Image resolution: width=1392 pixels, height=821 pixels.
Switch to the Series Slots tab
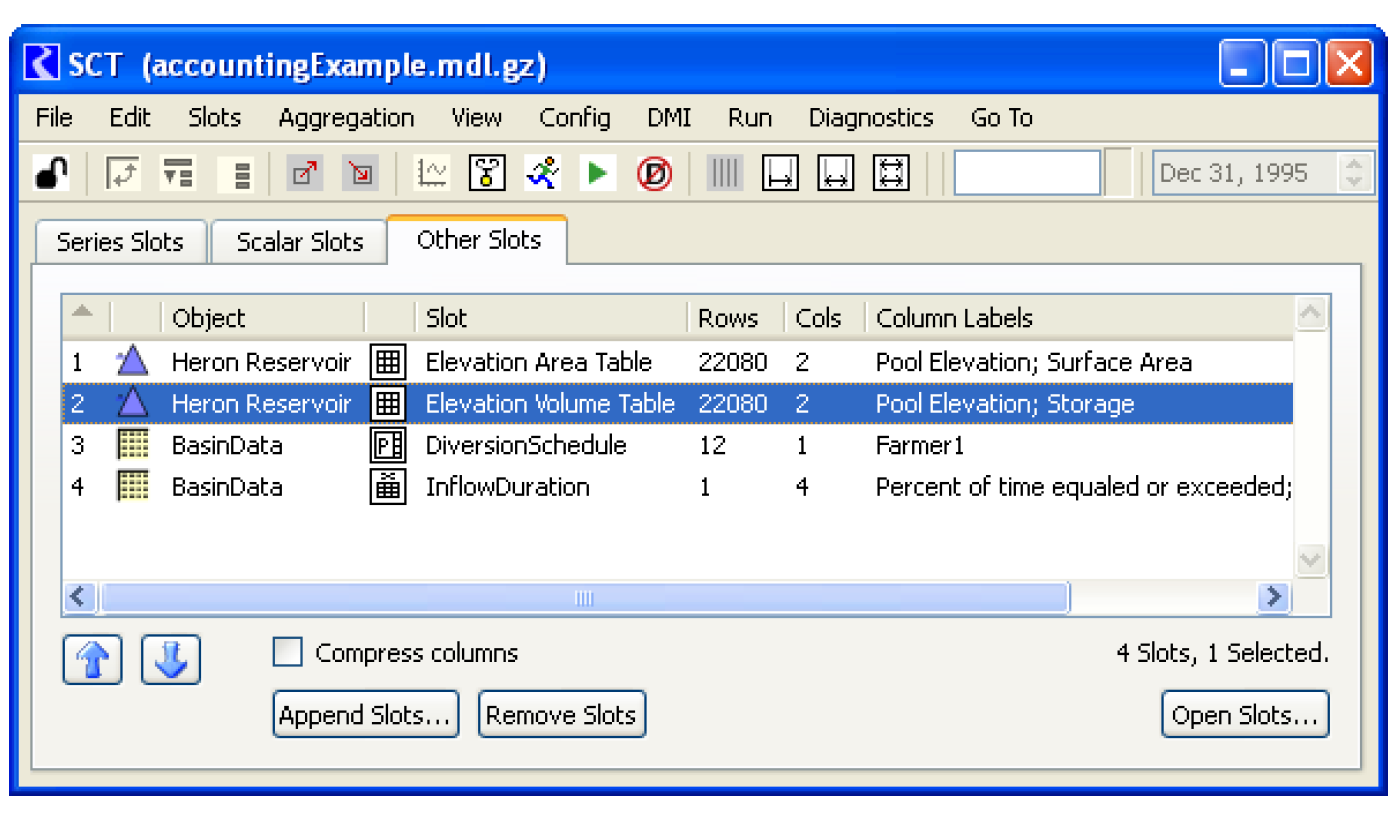tap(120, 242)
